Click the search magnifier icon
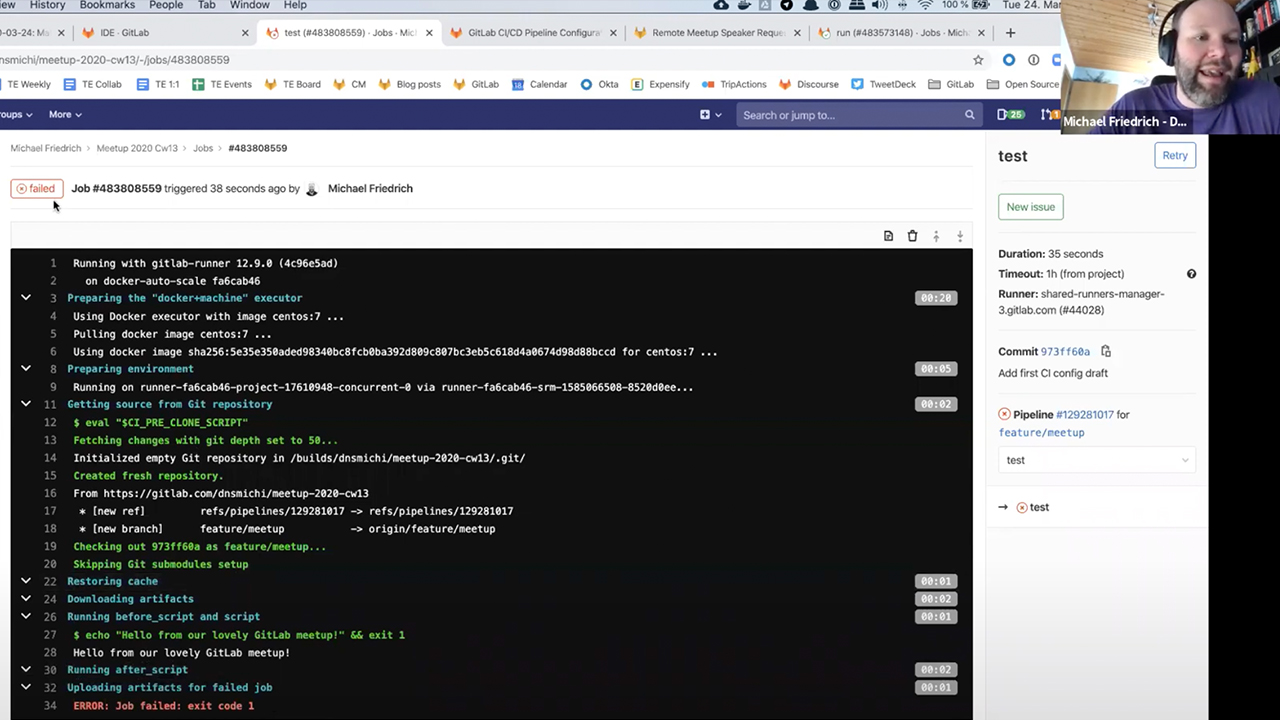This screenshot has height=720, width=1280. (969, 115)
